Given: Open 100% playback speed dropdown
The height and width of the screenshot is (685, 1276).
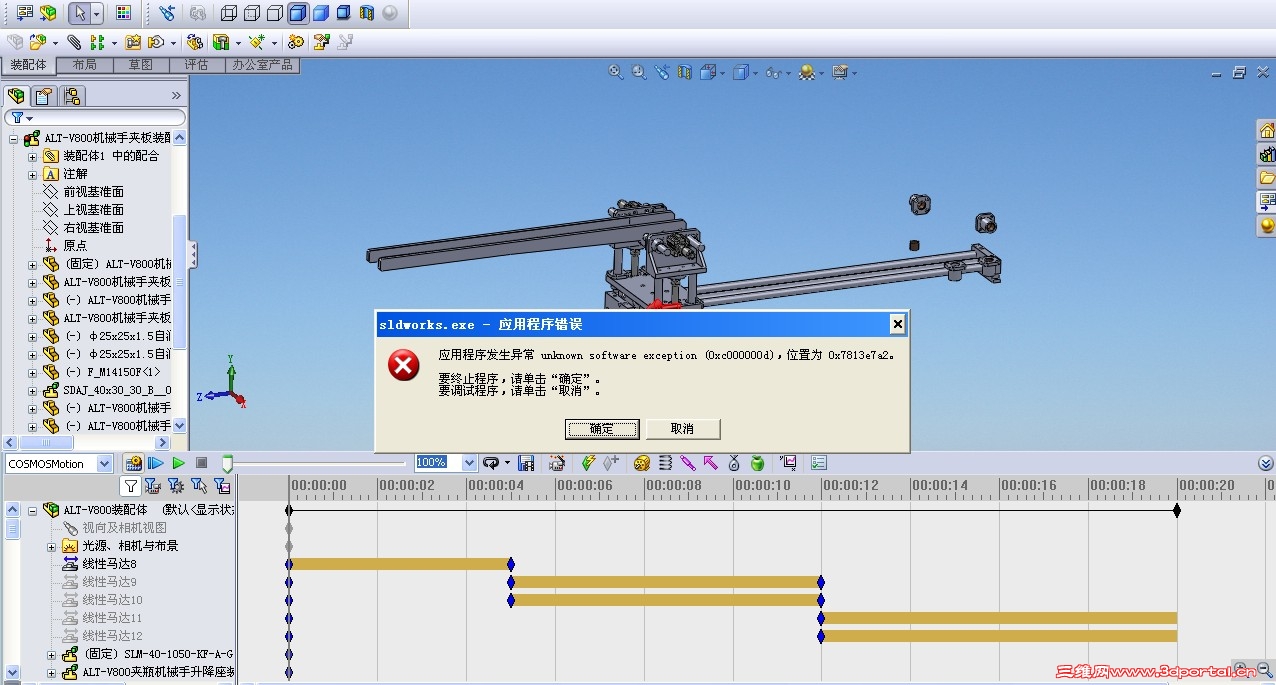Looking at the screenshot, I should tap(469, 463).
